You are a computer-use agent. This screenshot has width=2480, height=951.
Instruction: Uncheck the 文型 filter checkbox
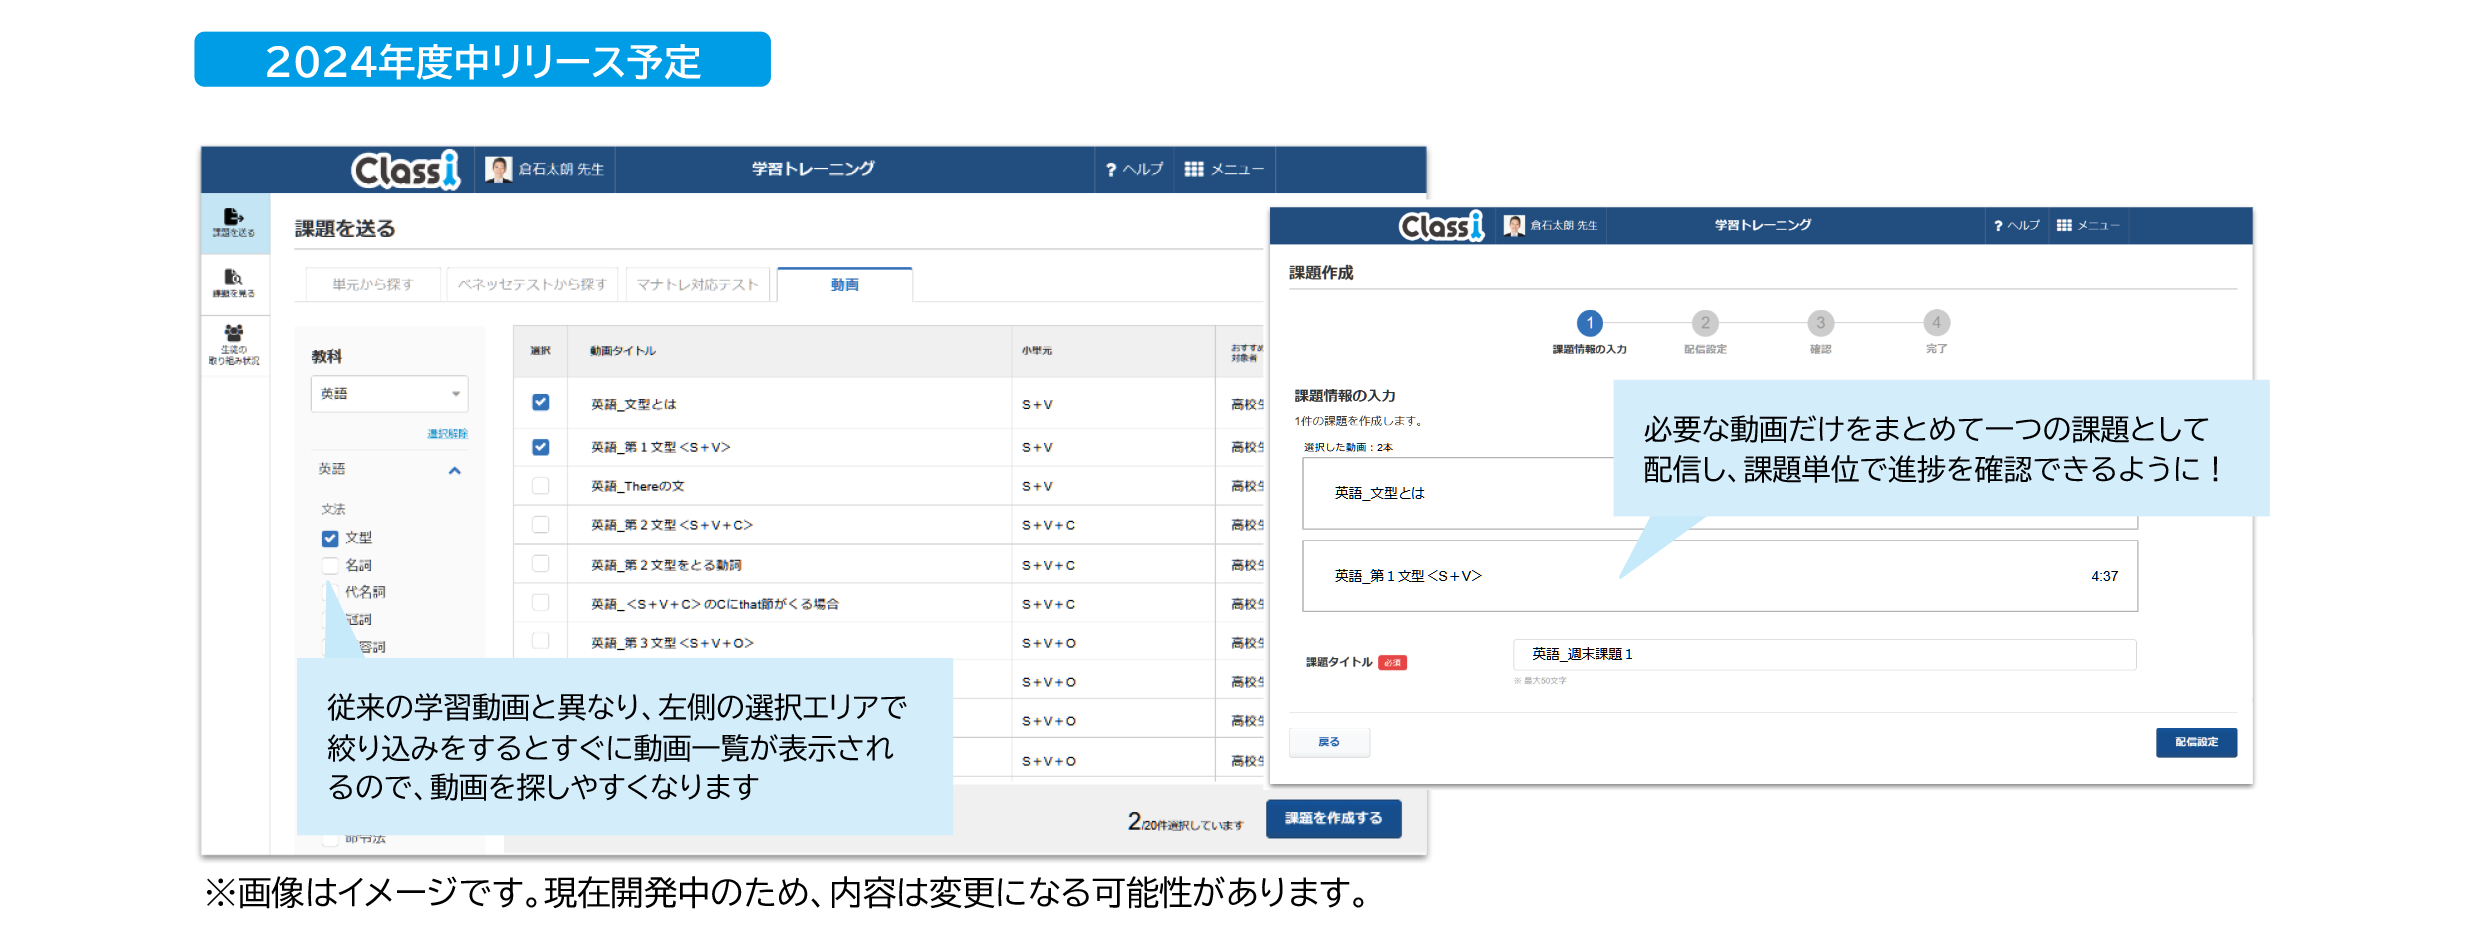click(330, 538)
